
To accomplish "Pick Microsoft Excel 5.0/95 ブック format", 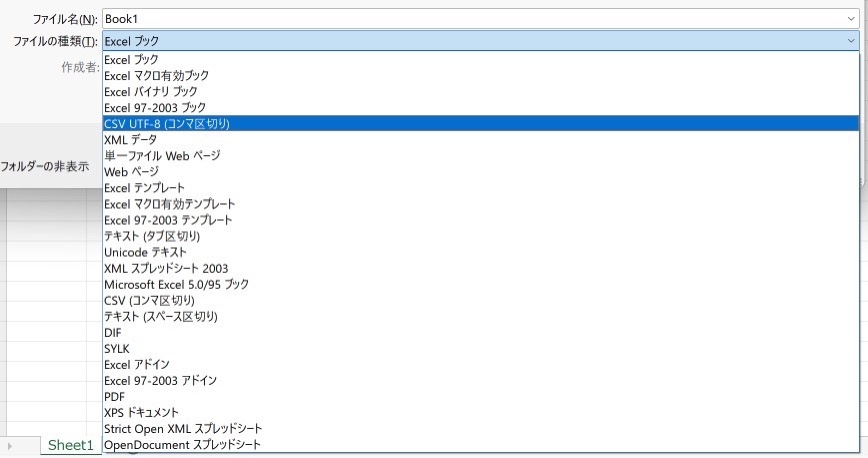I will 480,284.
